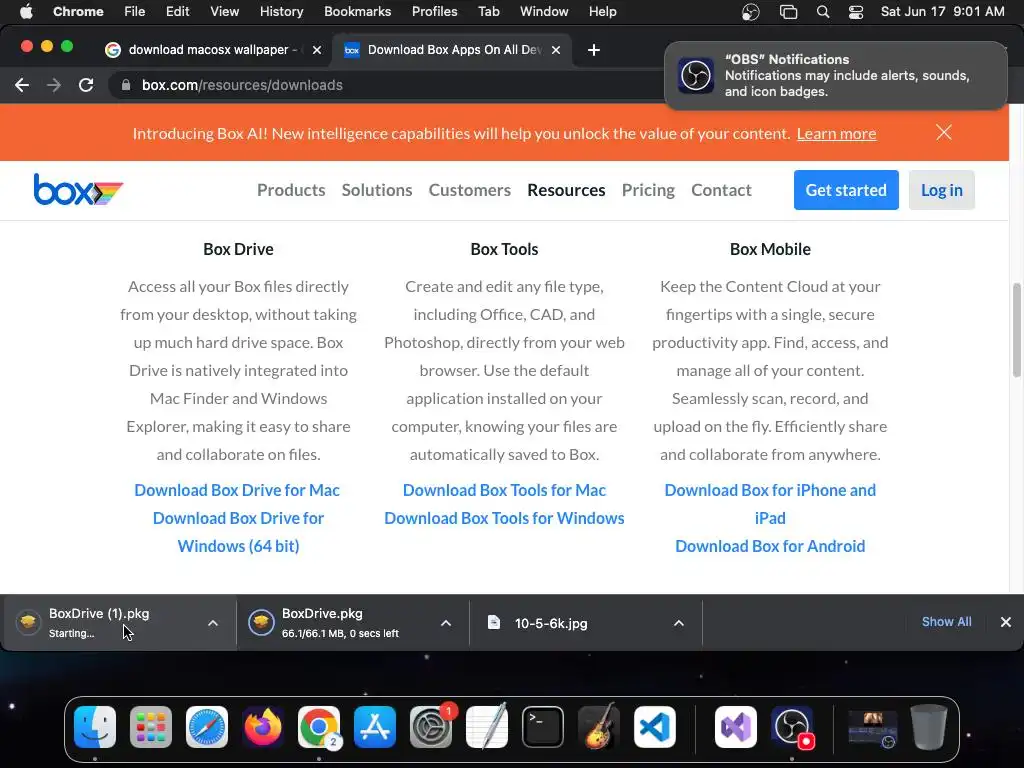The height and width of the screenshot is (768, 1024).
Task: Click the BoxDrive (1).pkg package icon
Action: tap(28, 622)
